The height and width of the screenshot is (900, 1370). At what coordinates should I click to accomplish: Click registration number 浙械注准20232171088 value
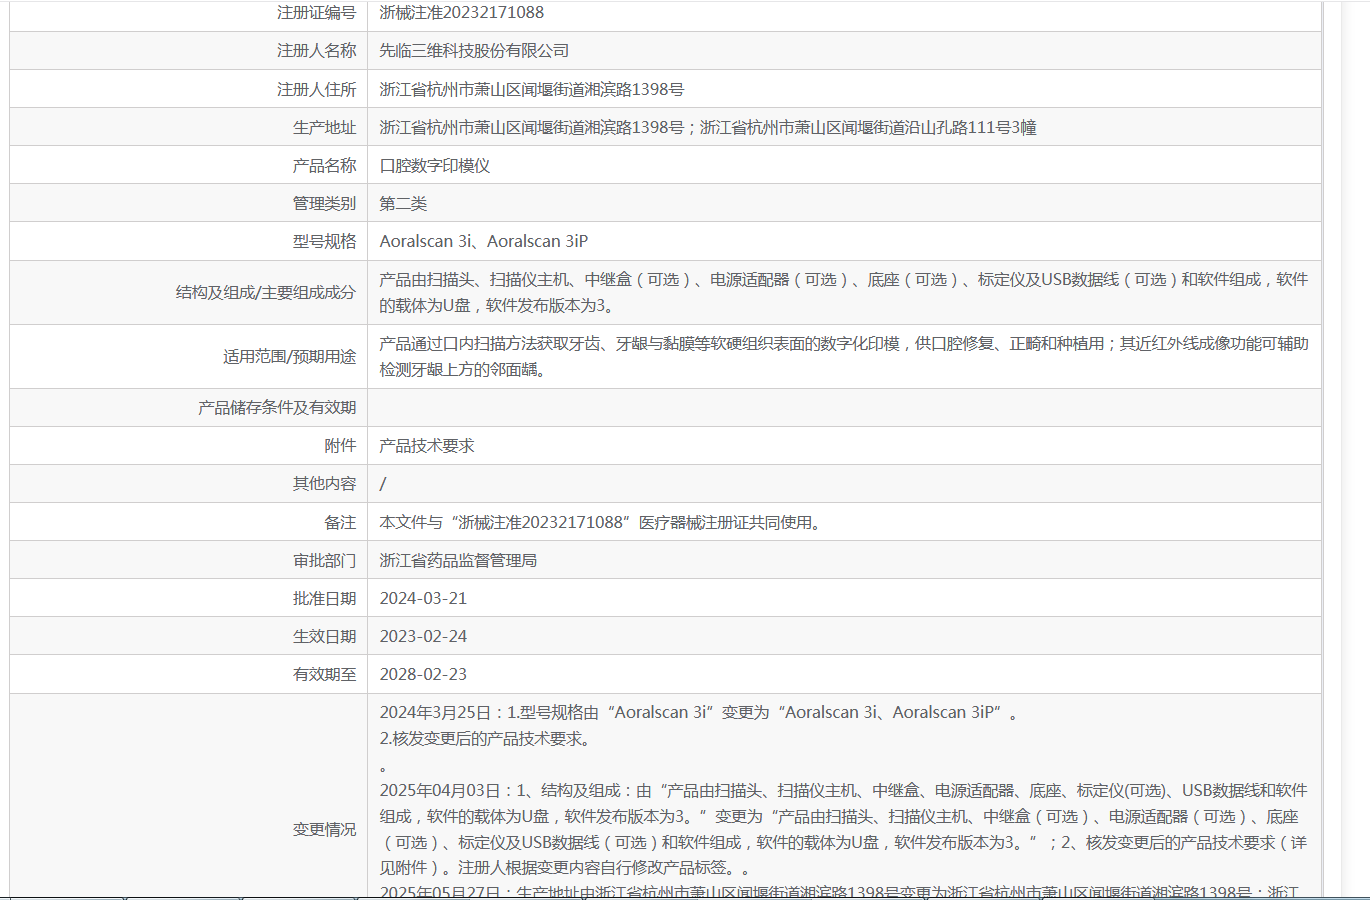tap(462, 13)
